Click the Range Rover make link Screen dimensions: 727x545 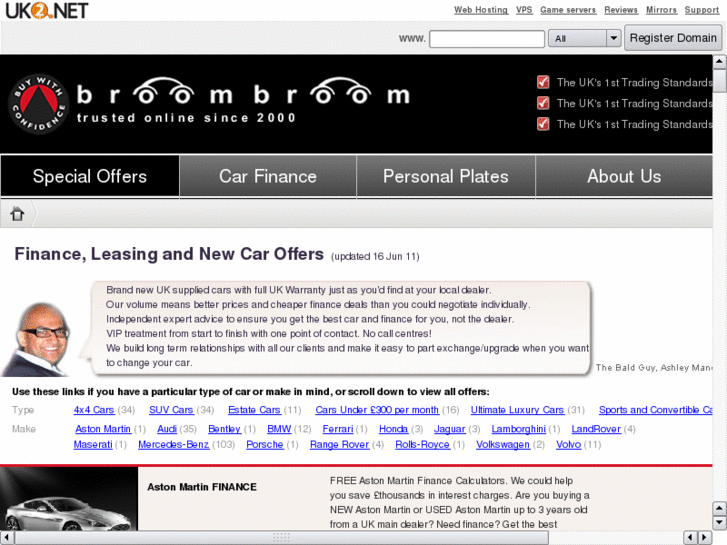tap(339, 444)
